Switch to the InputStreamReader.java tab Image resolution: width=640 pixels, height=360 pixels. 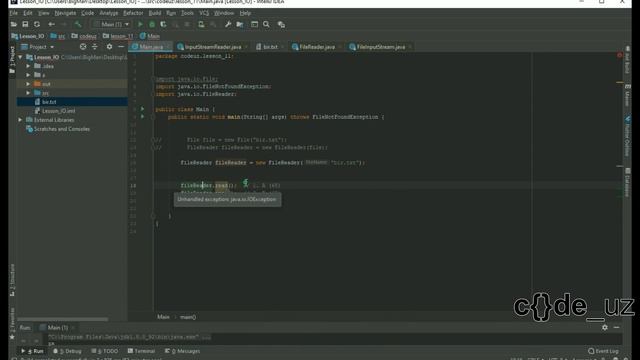213,47
